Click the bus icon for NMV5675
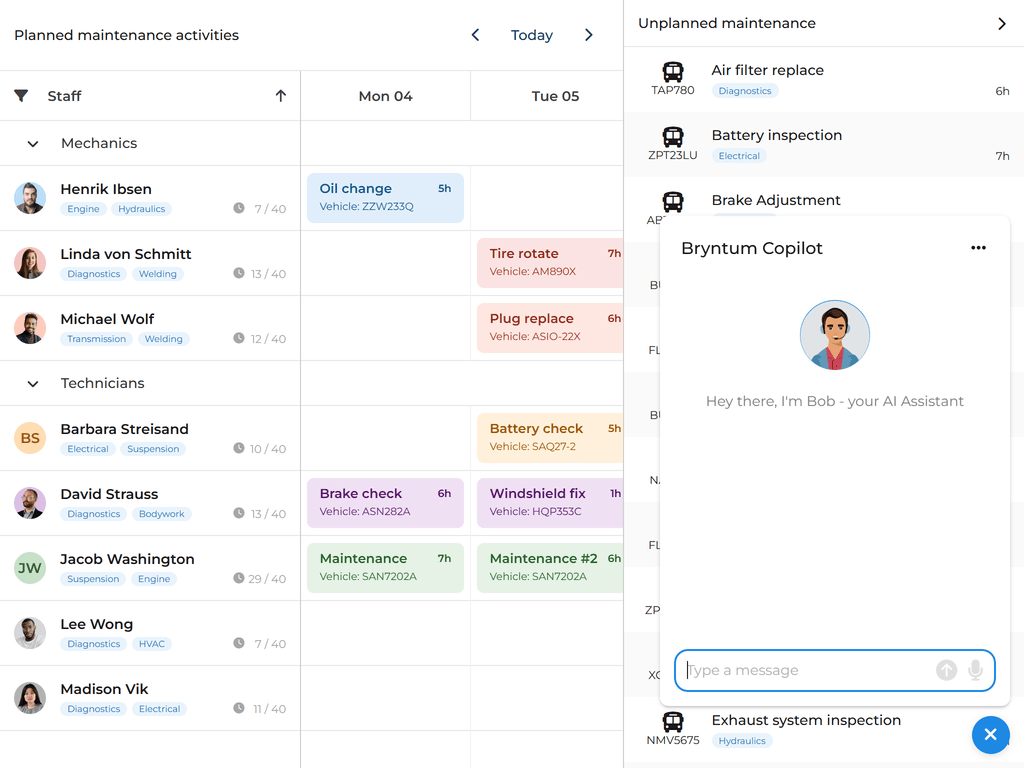1024x768 pixels. click(673, 722)
